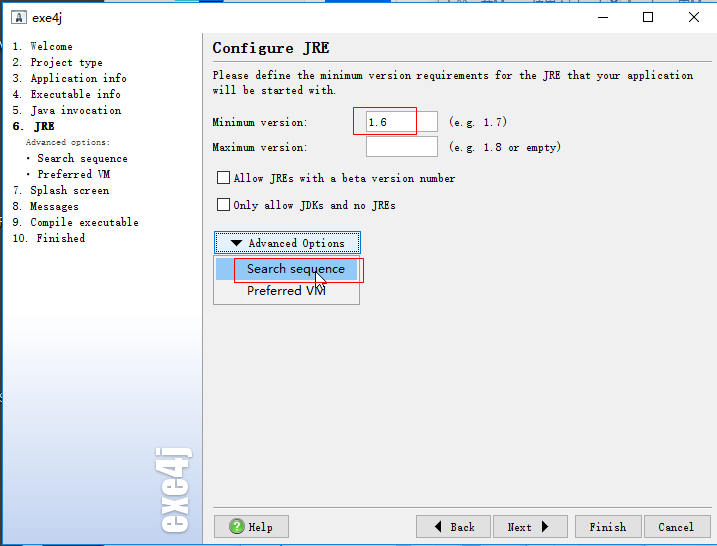Choose Preferred VM from the dropdown menu
This screenshot has height=546, width=717.
point(286,291)
